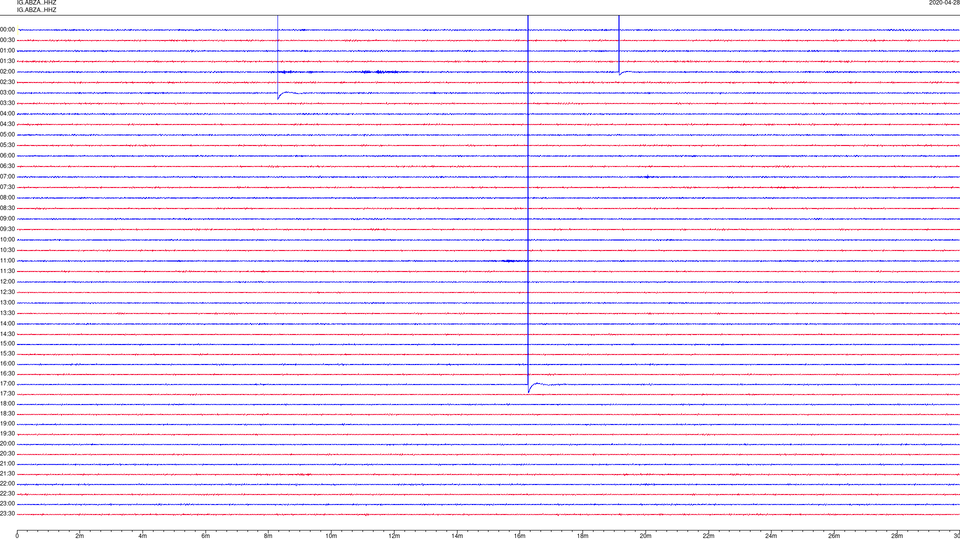Click the 01:00 time label
This screenshot has width=960, height=540.
click(x=7, y=51)
